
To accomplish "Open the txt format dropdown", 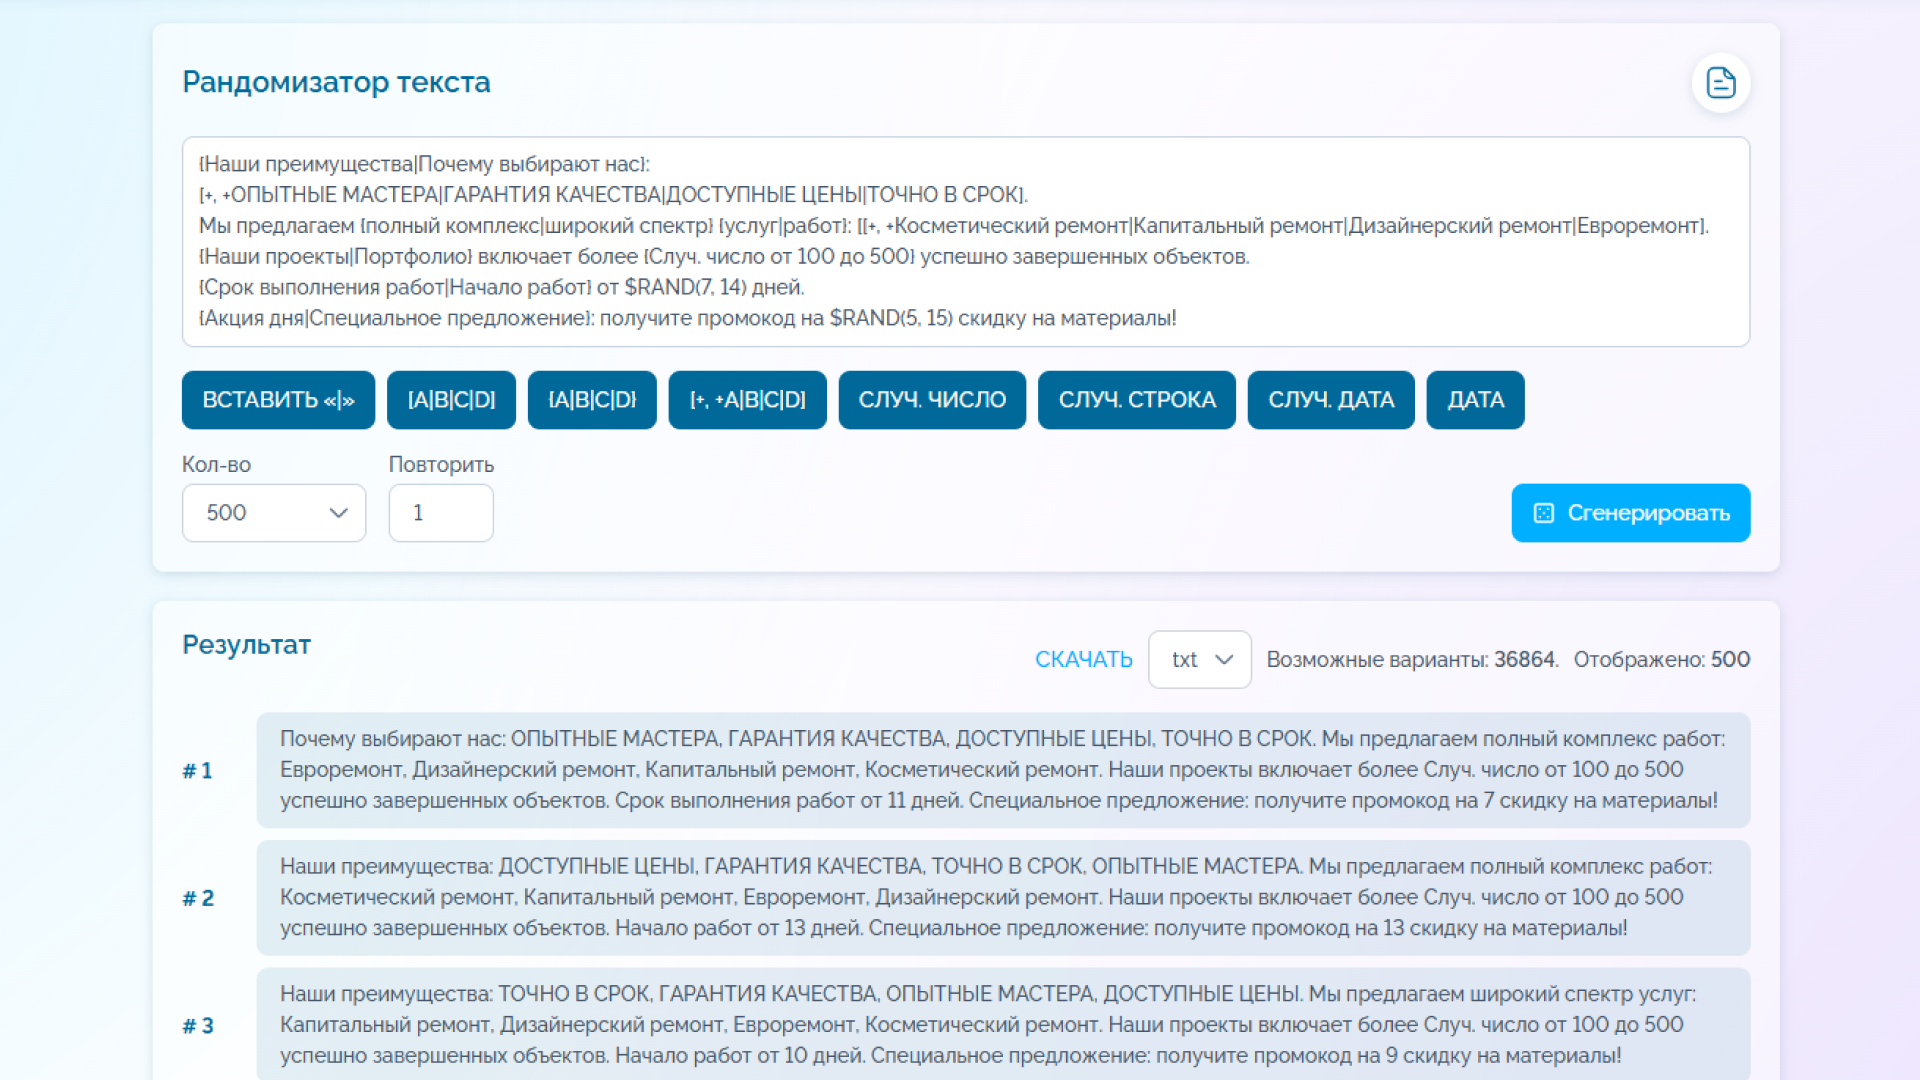I will 1199,659.
